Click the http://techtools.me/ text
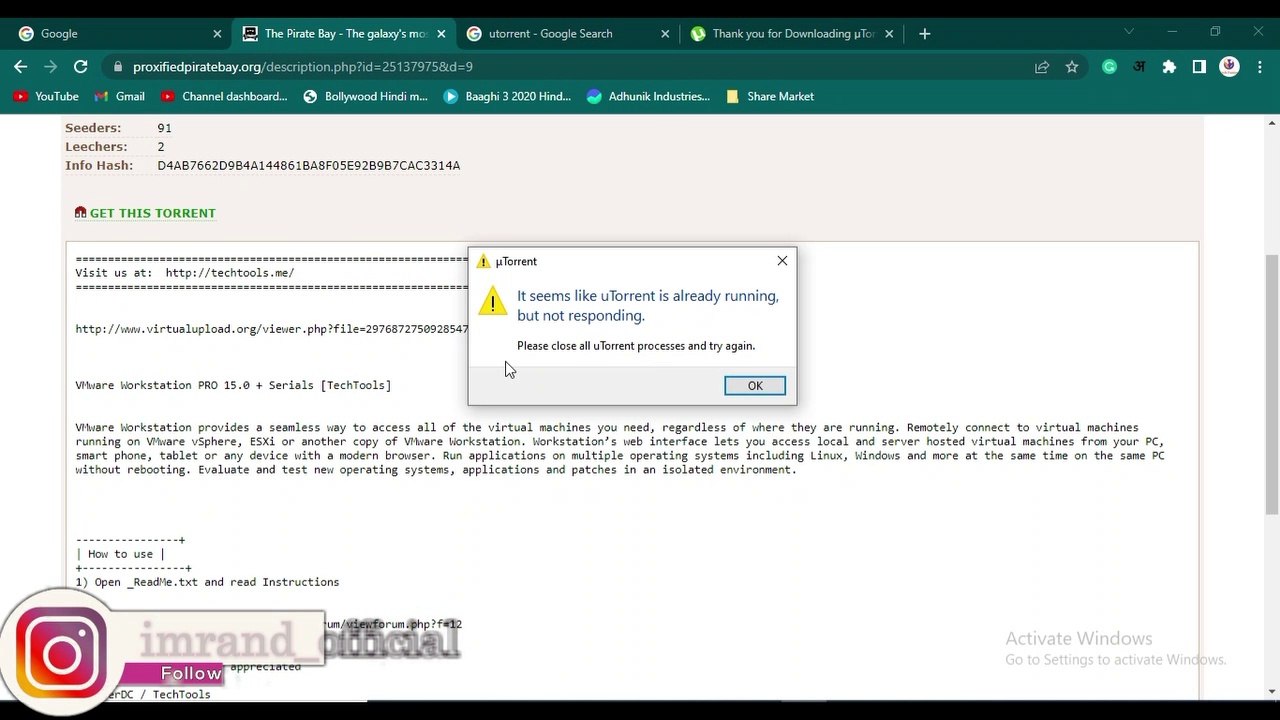The height and width of the screenshot is (720, 1280). 230,273
